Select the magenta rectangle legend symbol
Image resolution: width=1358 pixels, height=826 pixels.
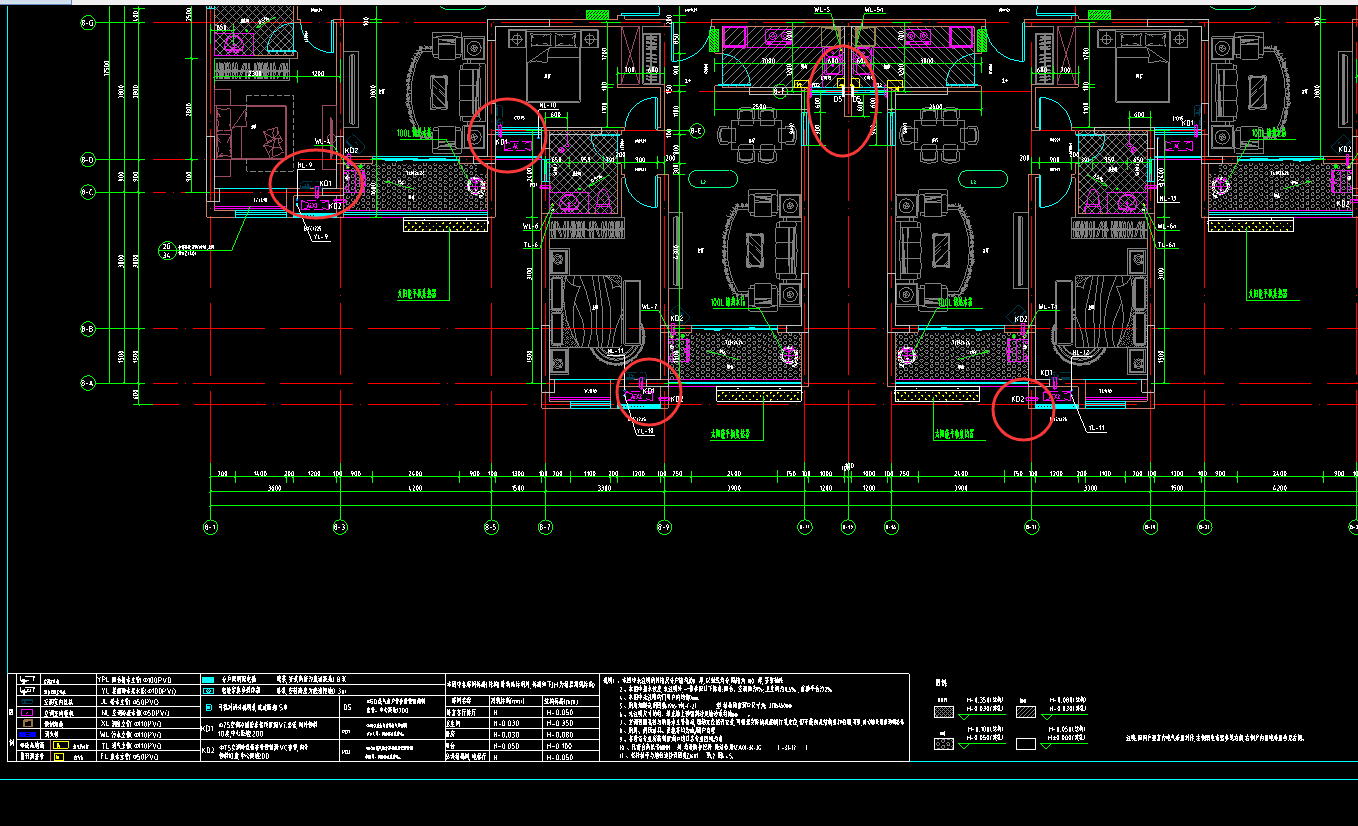click(27, 712)
